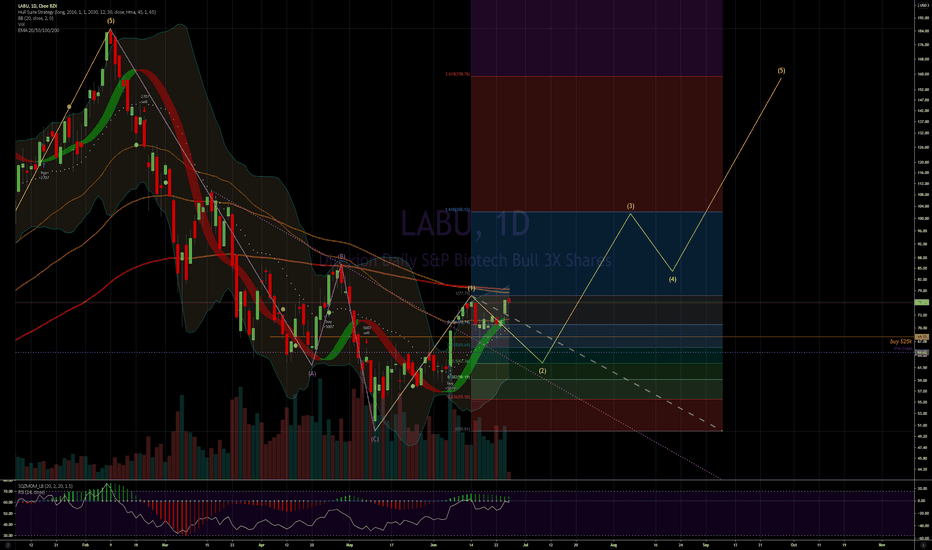Click the Aug date label on time axis

click(613, 544)
